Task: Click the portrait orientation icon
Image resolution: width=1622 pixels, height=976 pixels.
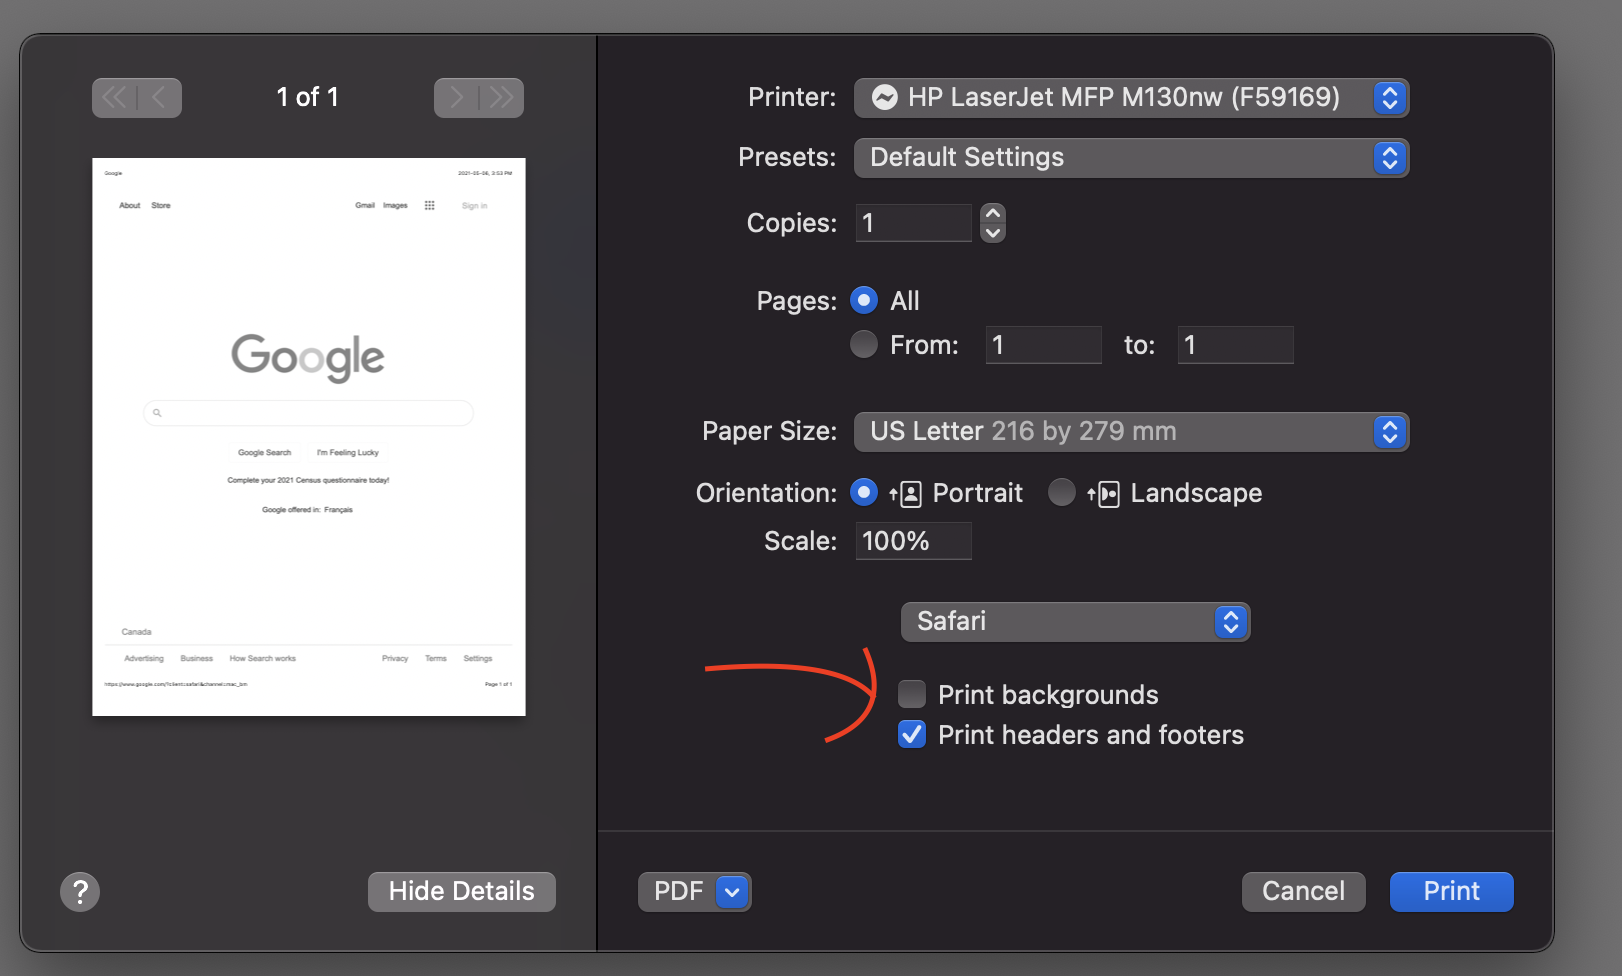Action: point(906,494)
